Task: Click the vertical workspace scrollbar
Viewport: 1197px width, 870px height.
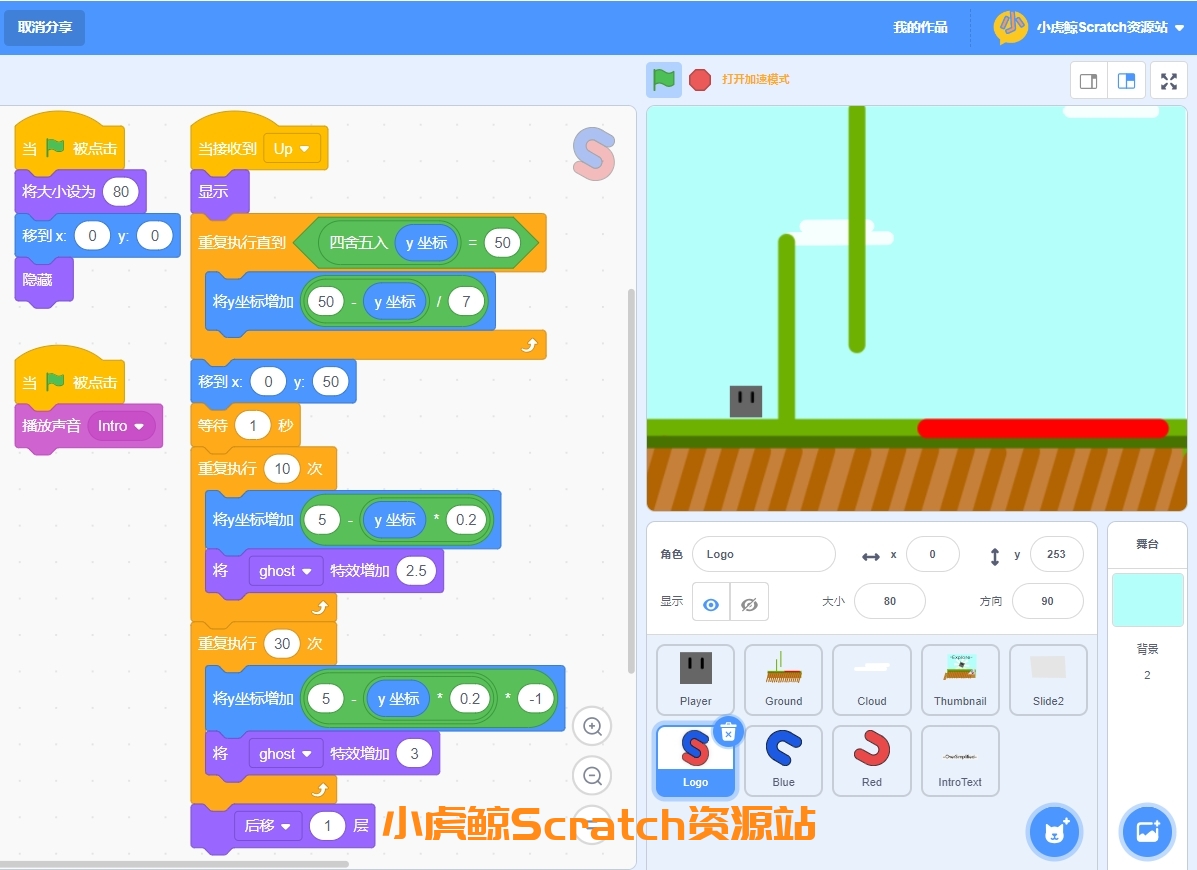Action: pos(631,481)
